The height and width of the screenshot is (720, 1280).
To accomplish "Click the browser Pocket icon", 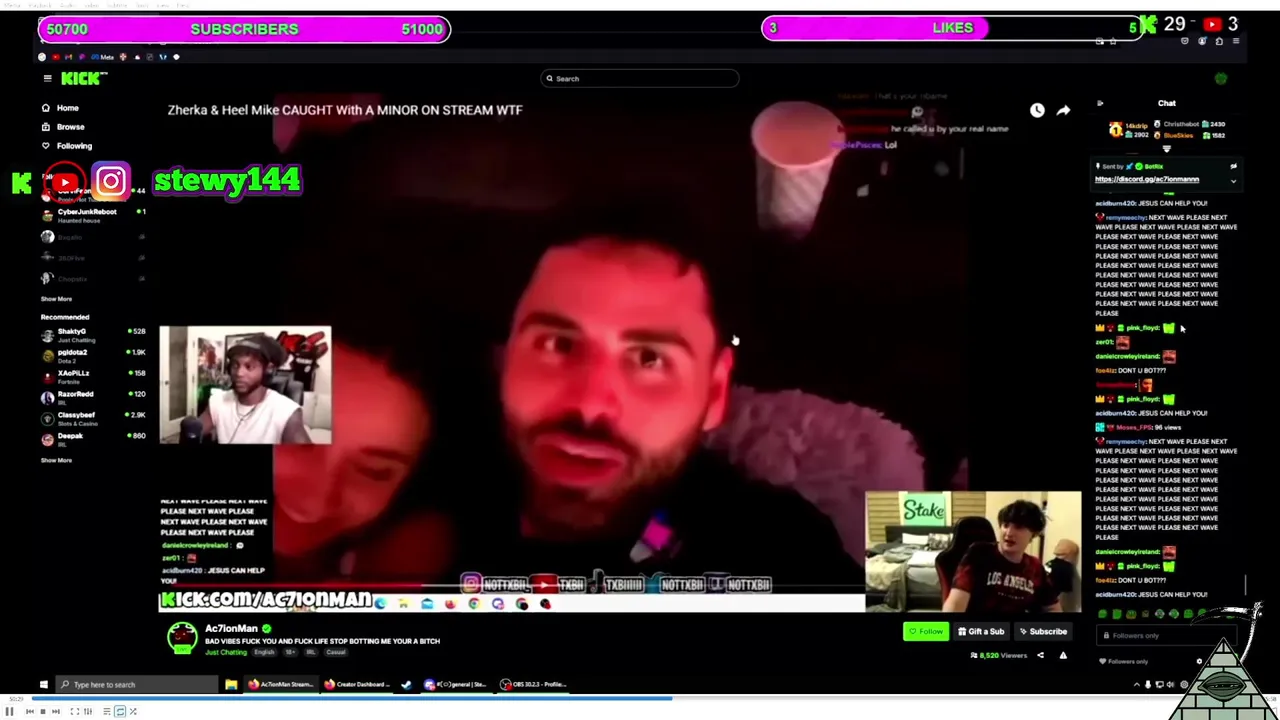I will pyautogui.click(x=1185, y=41).
